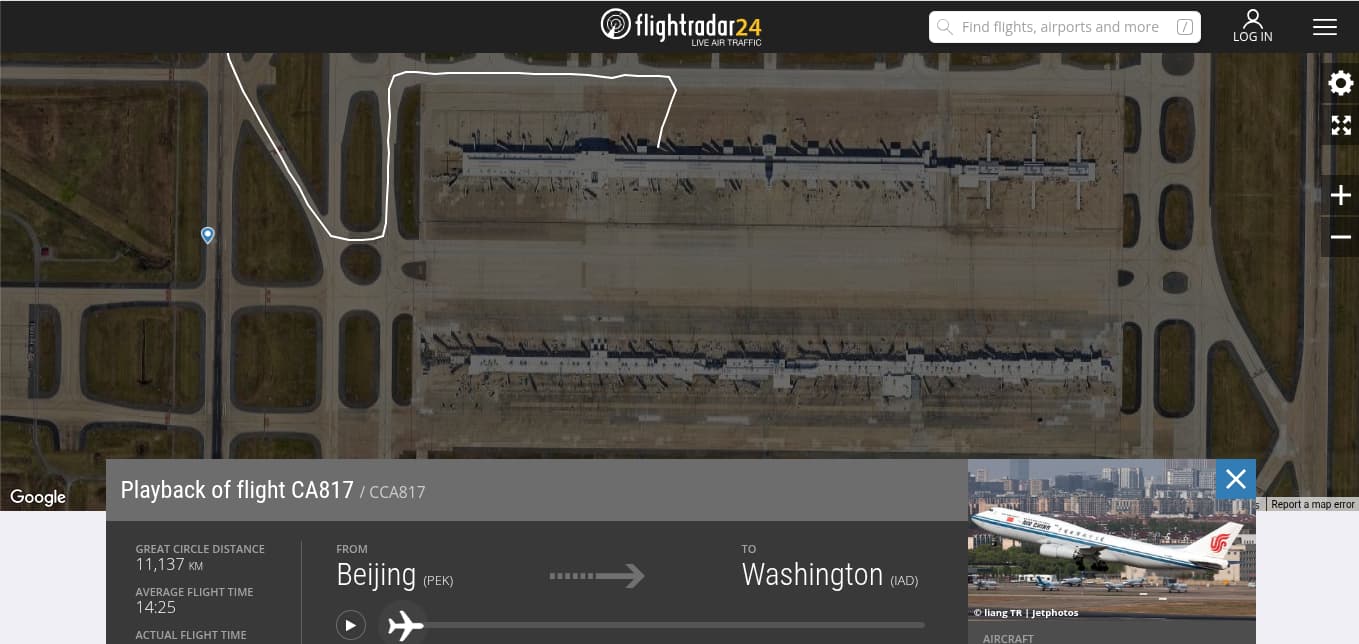Zoom out with the minus button
The height and width of the screenshot is (644, 1359).
click(x=1340, y=237)
